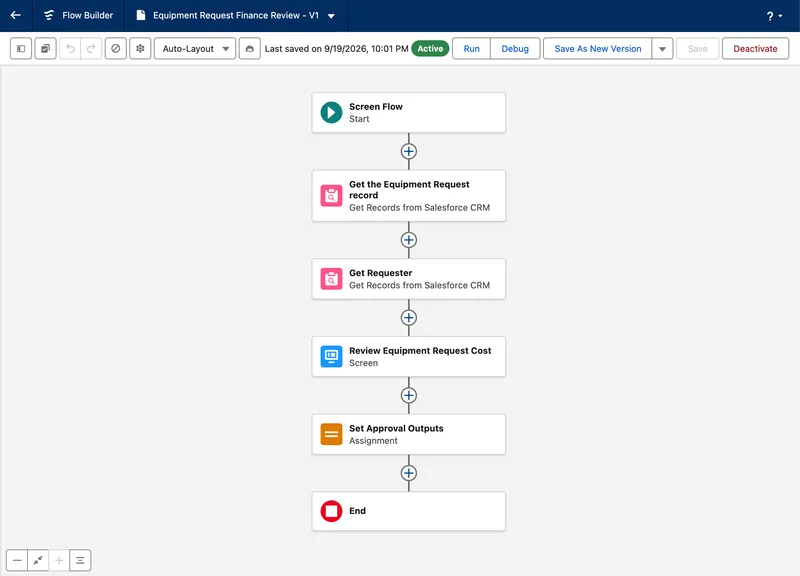Click the icon right of Auto-Layout
This screenshot has height=576, width=800.
coord(249,48)
